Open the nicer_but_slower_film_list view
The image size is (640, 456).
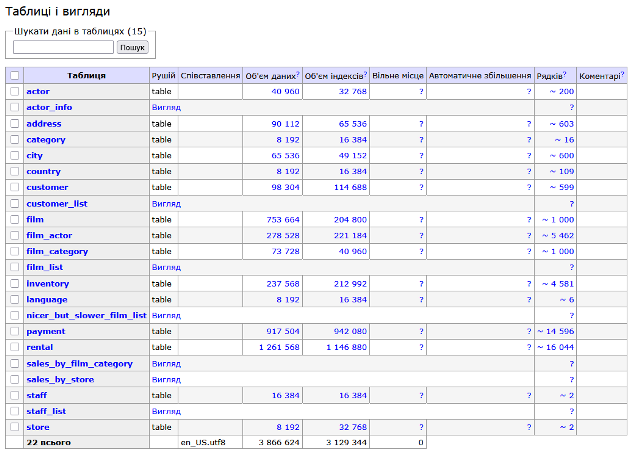(86, 315)
